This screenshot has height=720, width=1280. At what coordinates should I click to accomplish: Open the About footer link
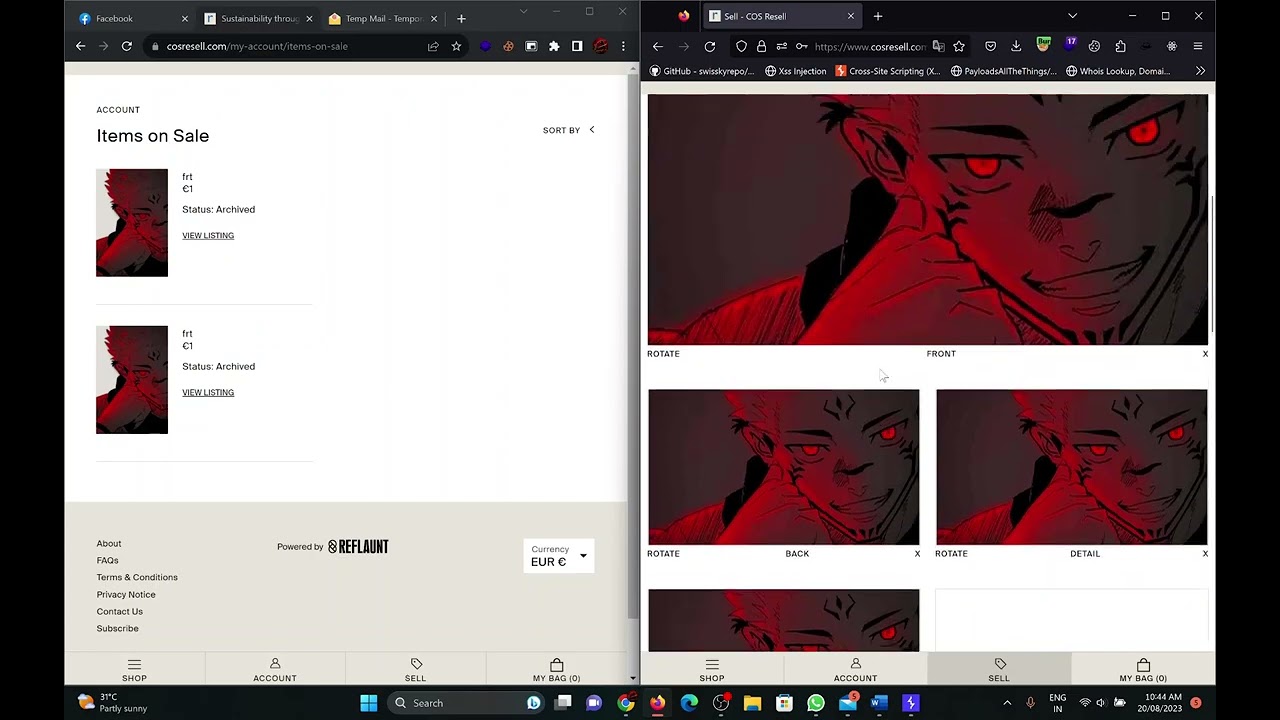tap(109, 543)
